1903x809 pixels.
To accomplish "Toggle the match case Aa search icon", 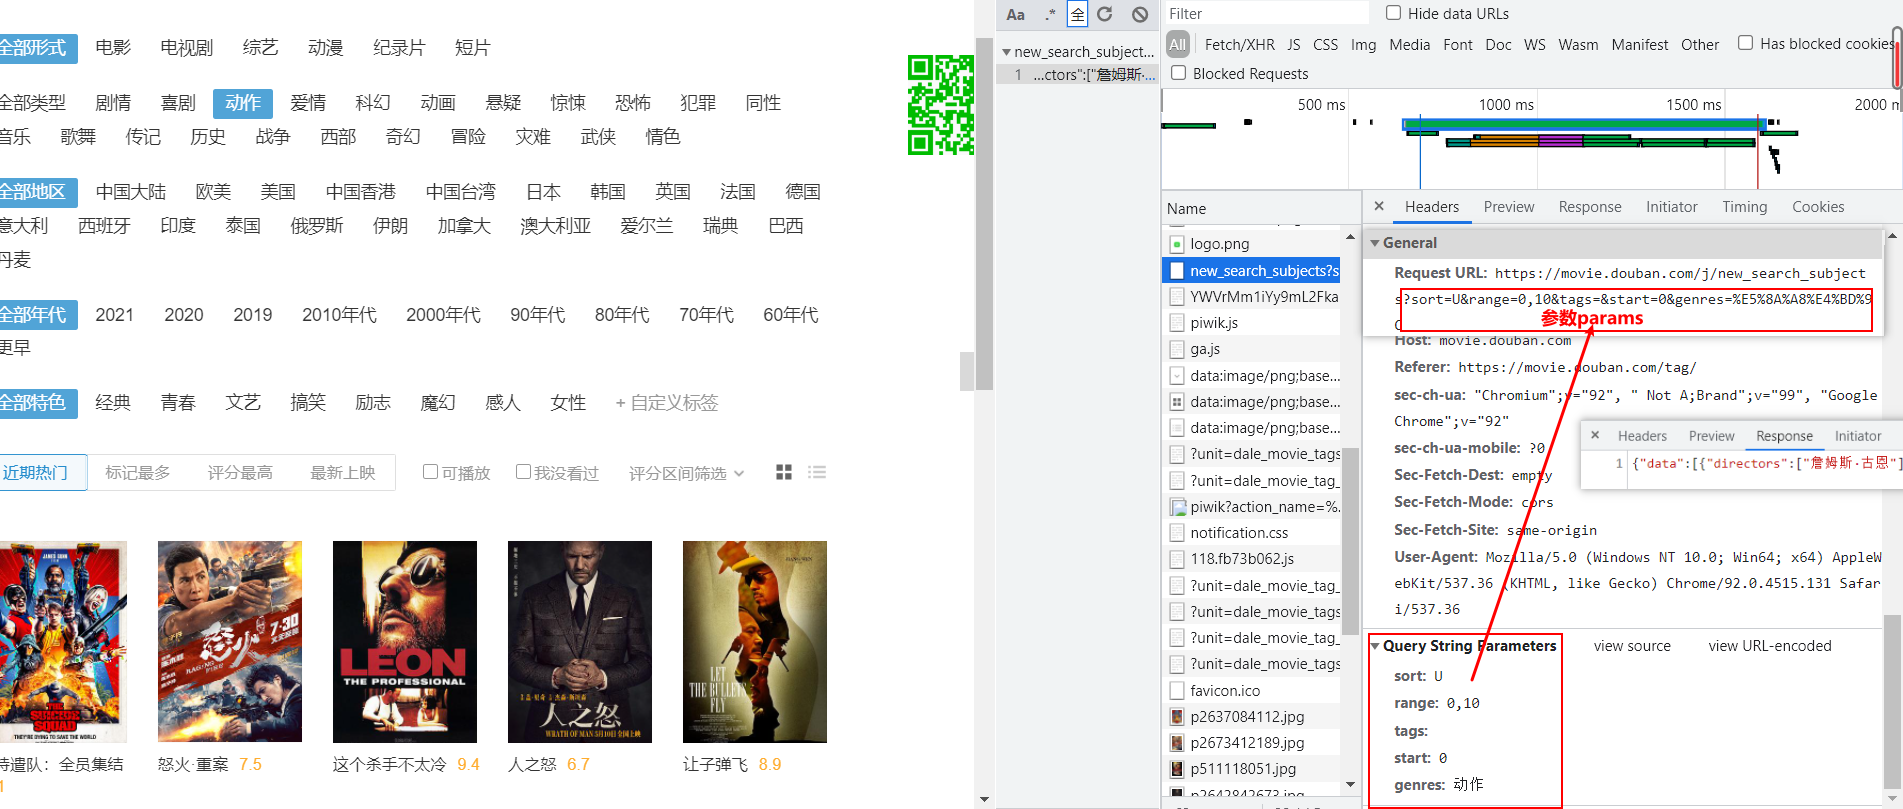I will click(x=1015, y=14).
